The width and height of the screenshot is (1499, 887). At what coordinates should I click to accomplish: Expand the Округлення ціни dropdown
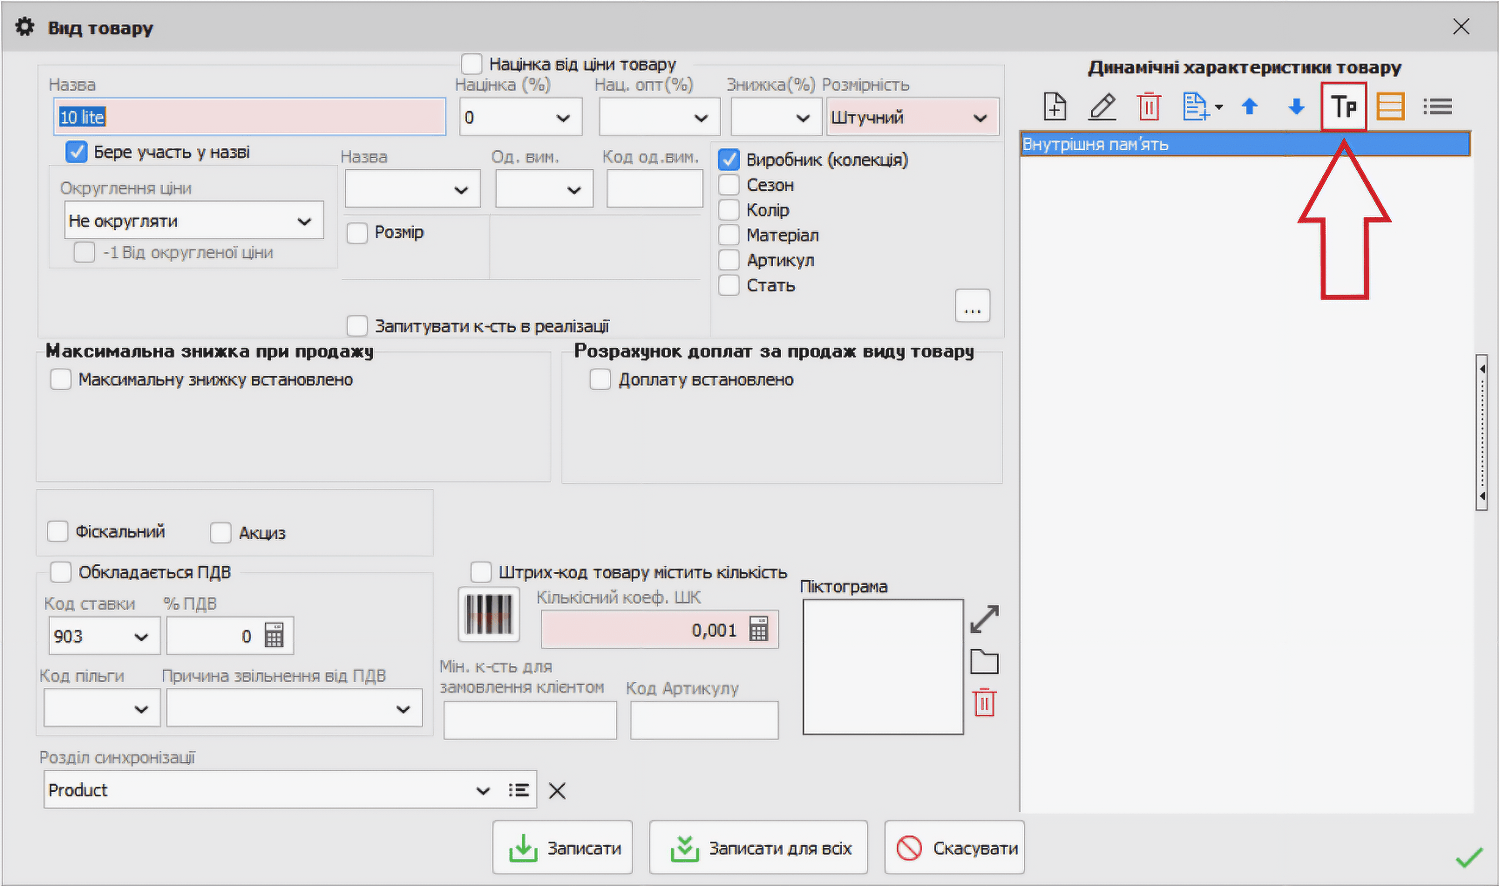(304, 221)
